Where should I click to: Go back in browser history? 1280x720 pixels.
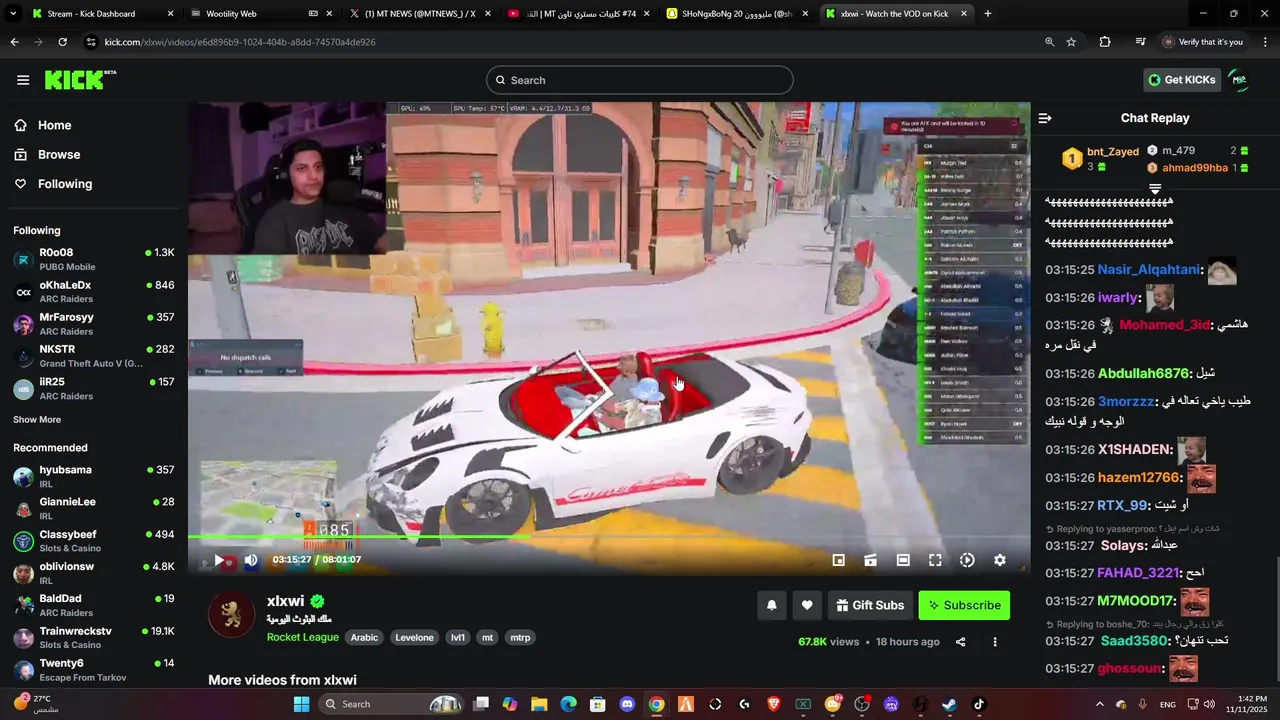14,42
